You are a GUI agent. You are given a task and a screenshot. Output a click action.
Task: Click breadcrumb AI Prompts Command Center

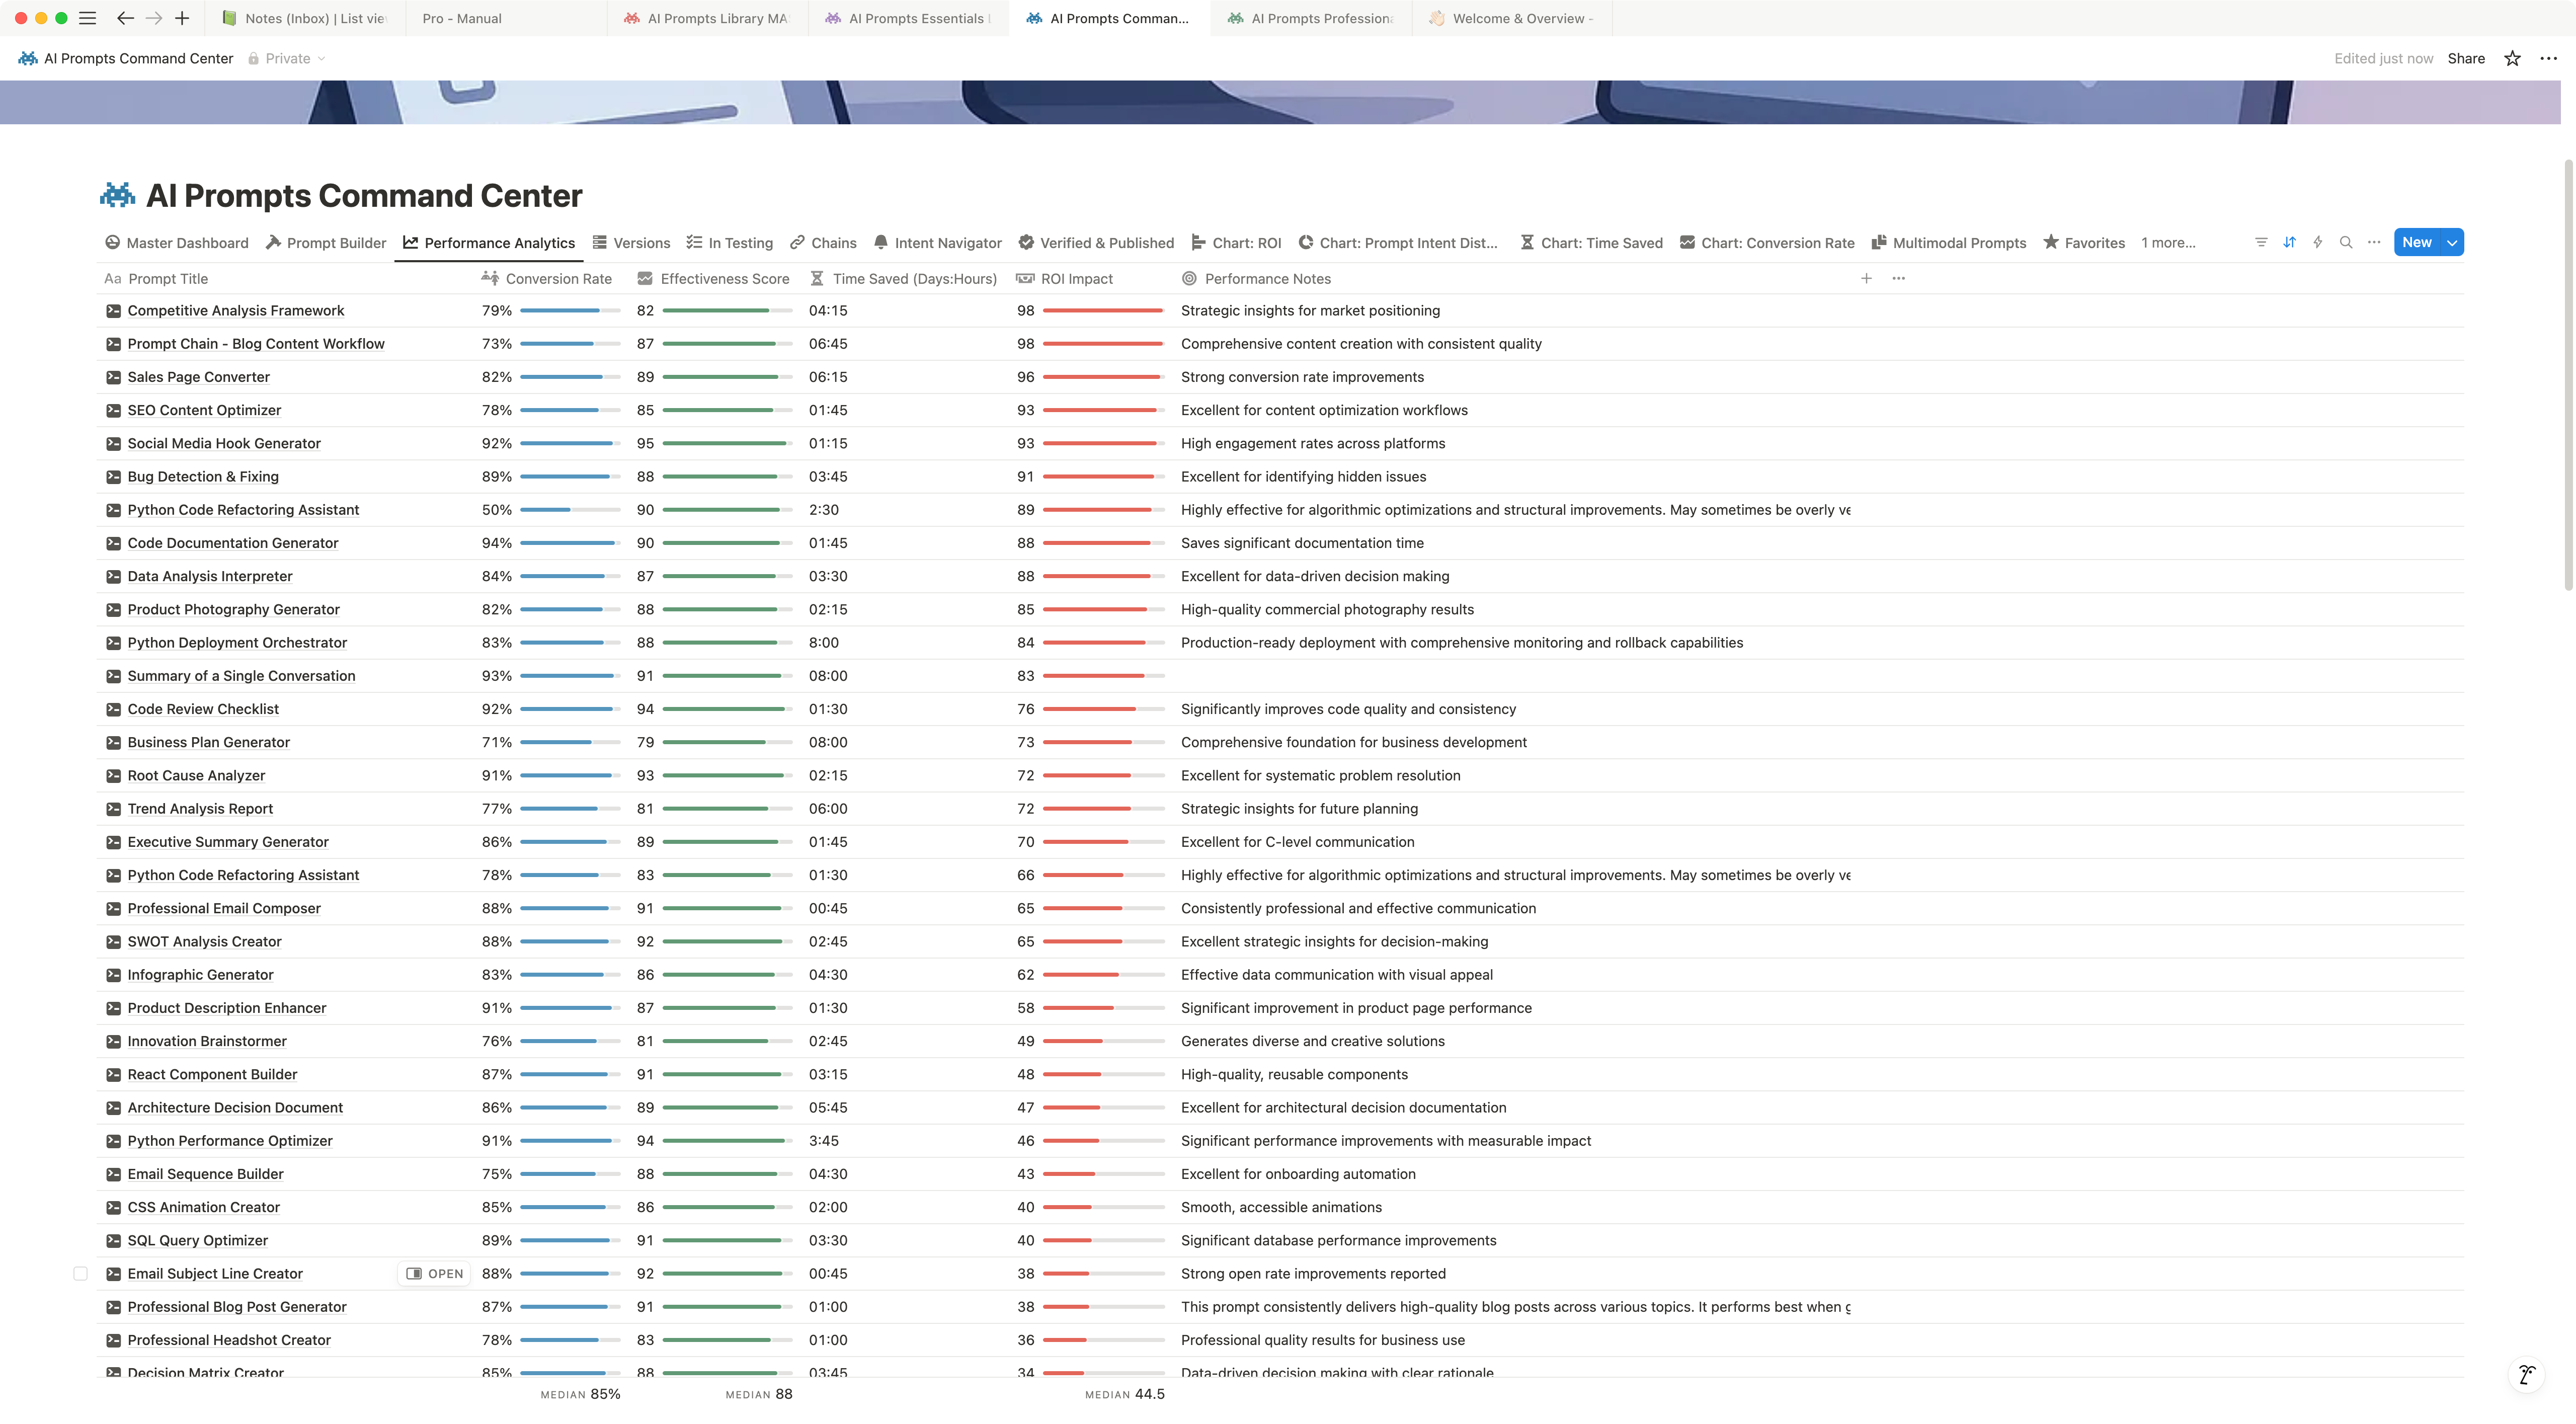(126, 58)
